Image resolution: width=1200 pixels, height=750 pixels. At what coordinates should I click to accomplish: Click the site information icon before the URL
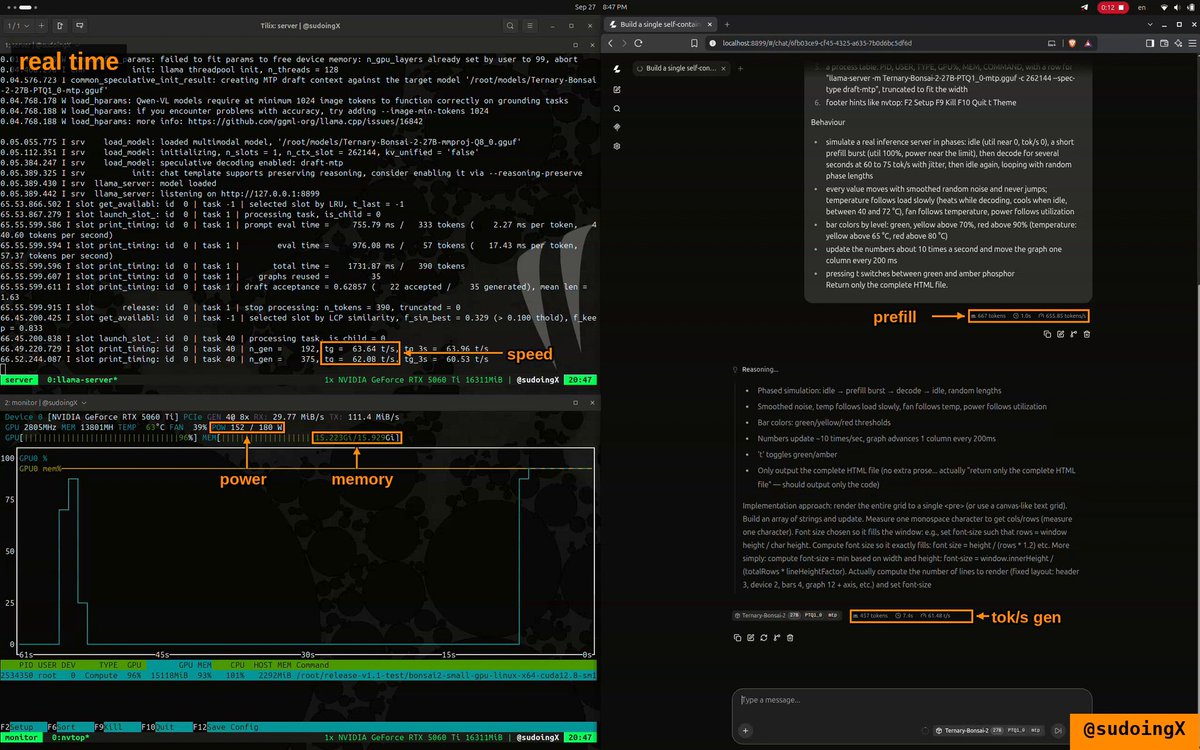pos(711,43)
